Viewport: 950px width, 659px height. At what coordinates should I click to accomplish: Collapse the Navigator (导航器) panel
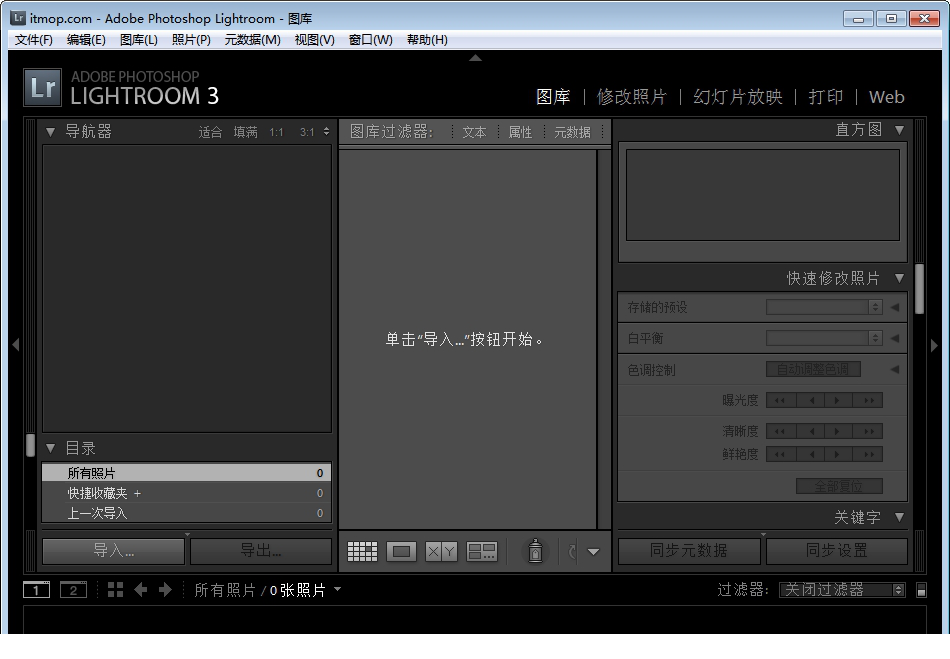50,131
